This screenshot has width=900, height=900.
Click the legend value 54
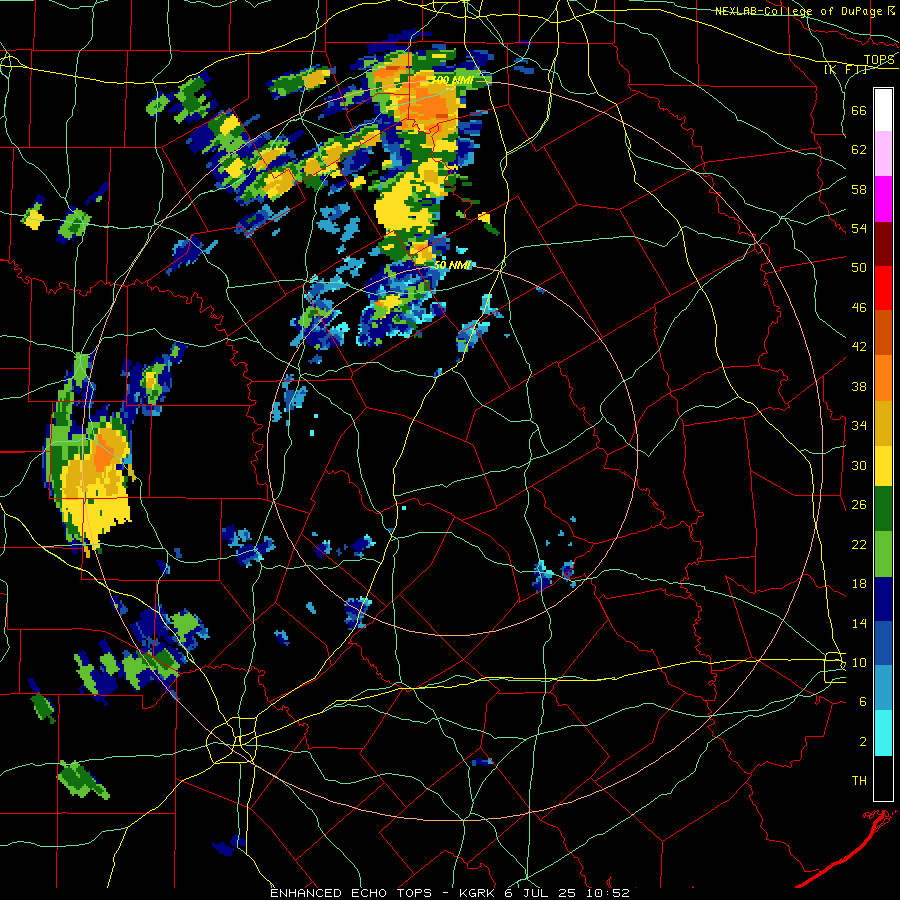click(859, 228)
